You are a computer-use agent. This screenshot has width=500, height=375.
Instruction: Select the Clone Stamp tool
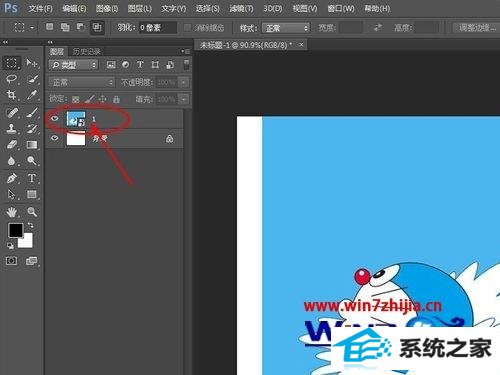click(12, 129)
